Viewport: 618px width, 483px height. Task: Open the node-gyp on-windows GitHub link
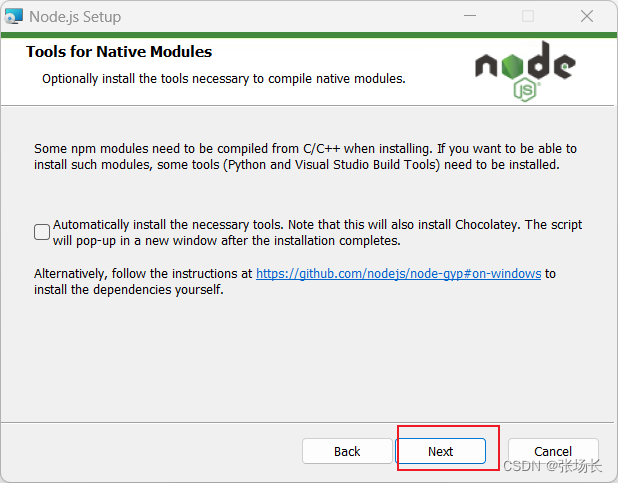pos(398,273)
